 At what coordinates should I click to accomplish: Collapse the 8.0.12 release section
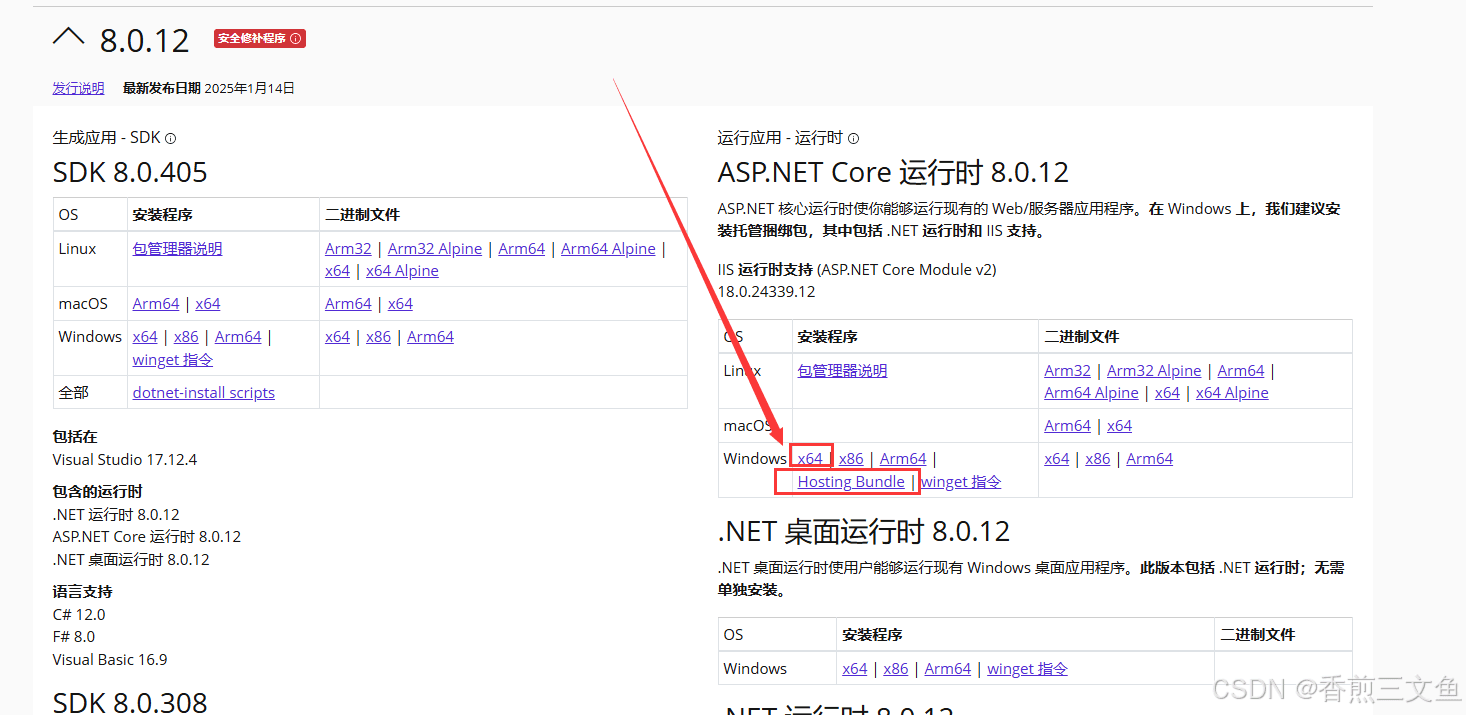pyautogui.click(x=68, y=35)
